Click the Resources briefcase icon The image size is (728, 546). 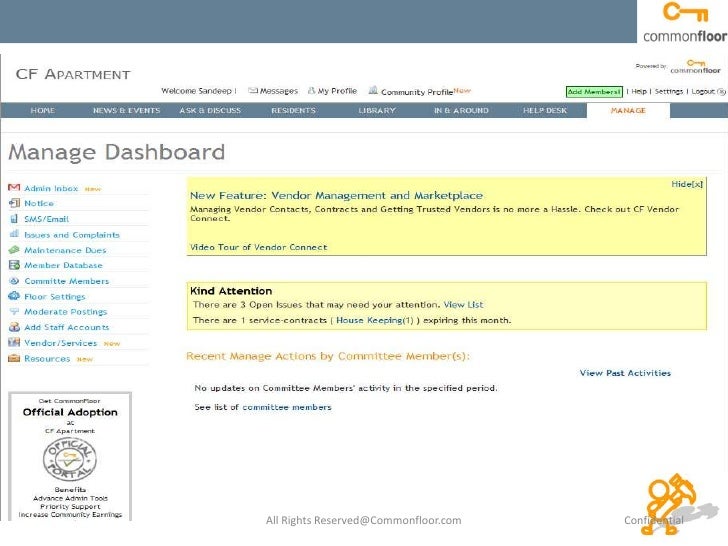click(x=14, y=358)
